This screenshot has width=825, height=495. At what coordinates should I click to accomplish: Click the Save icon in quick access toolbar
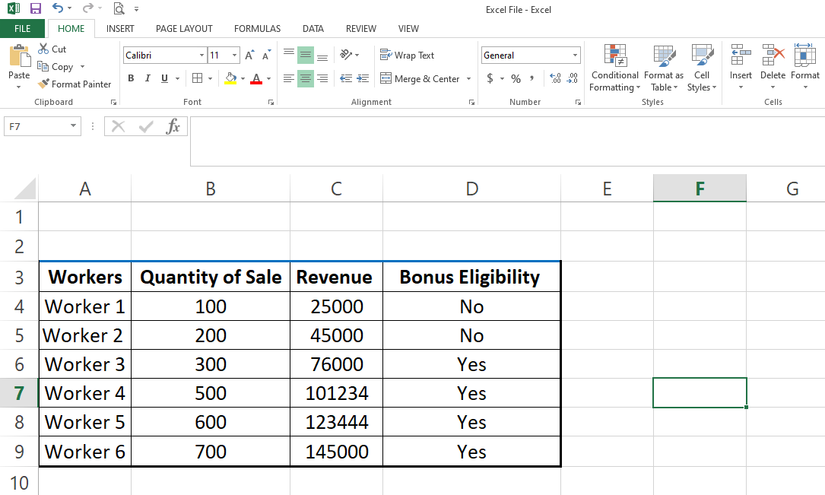pos(35,8)
